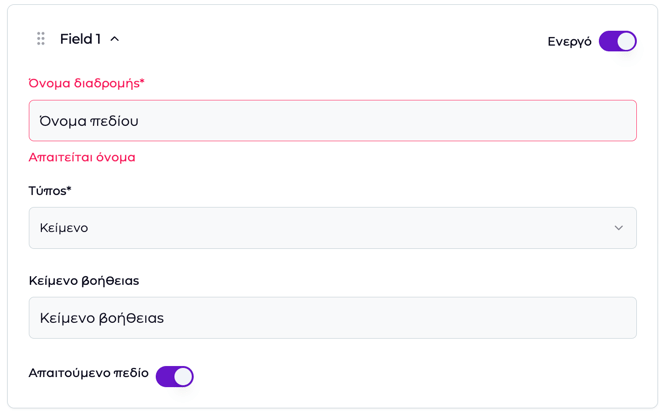Click the down arrow in the Τύπος dropdown
The image size is (670, 415).
(618, 228)
